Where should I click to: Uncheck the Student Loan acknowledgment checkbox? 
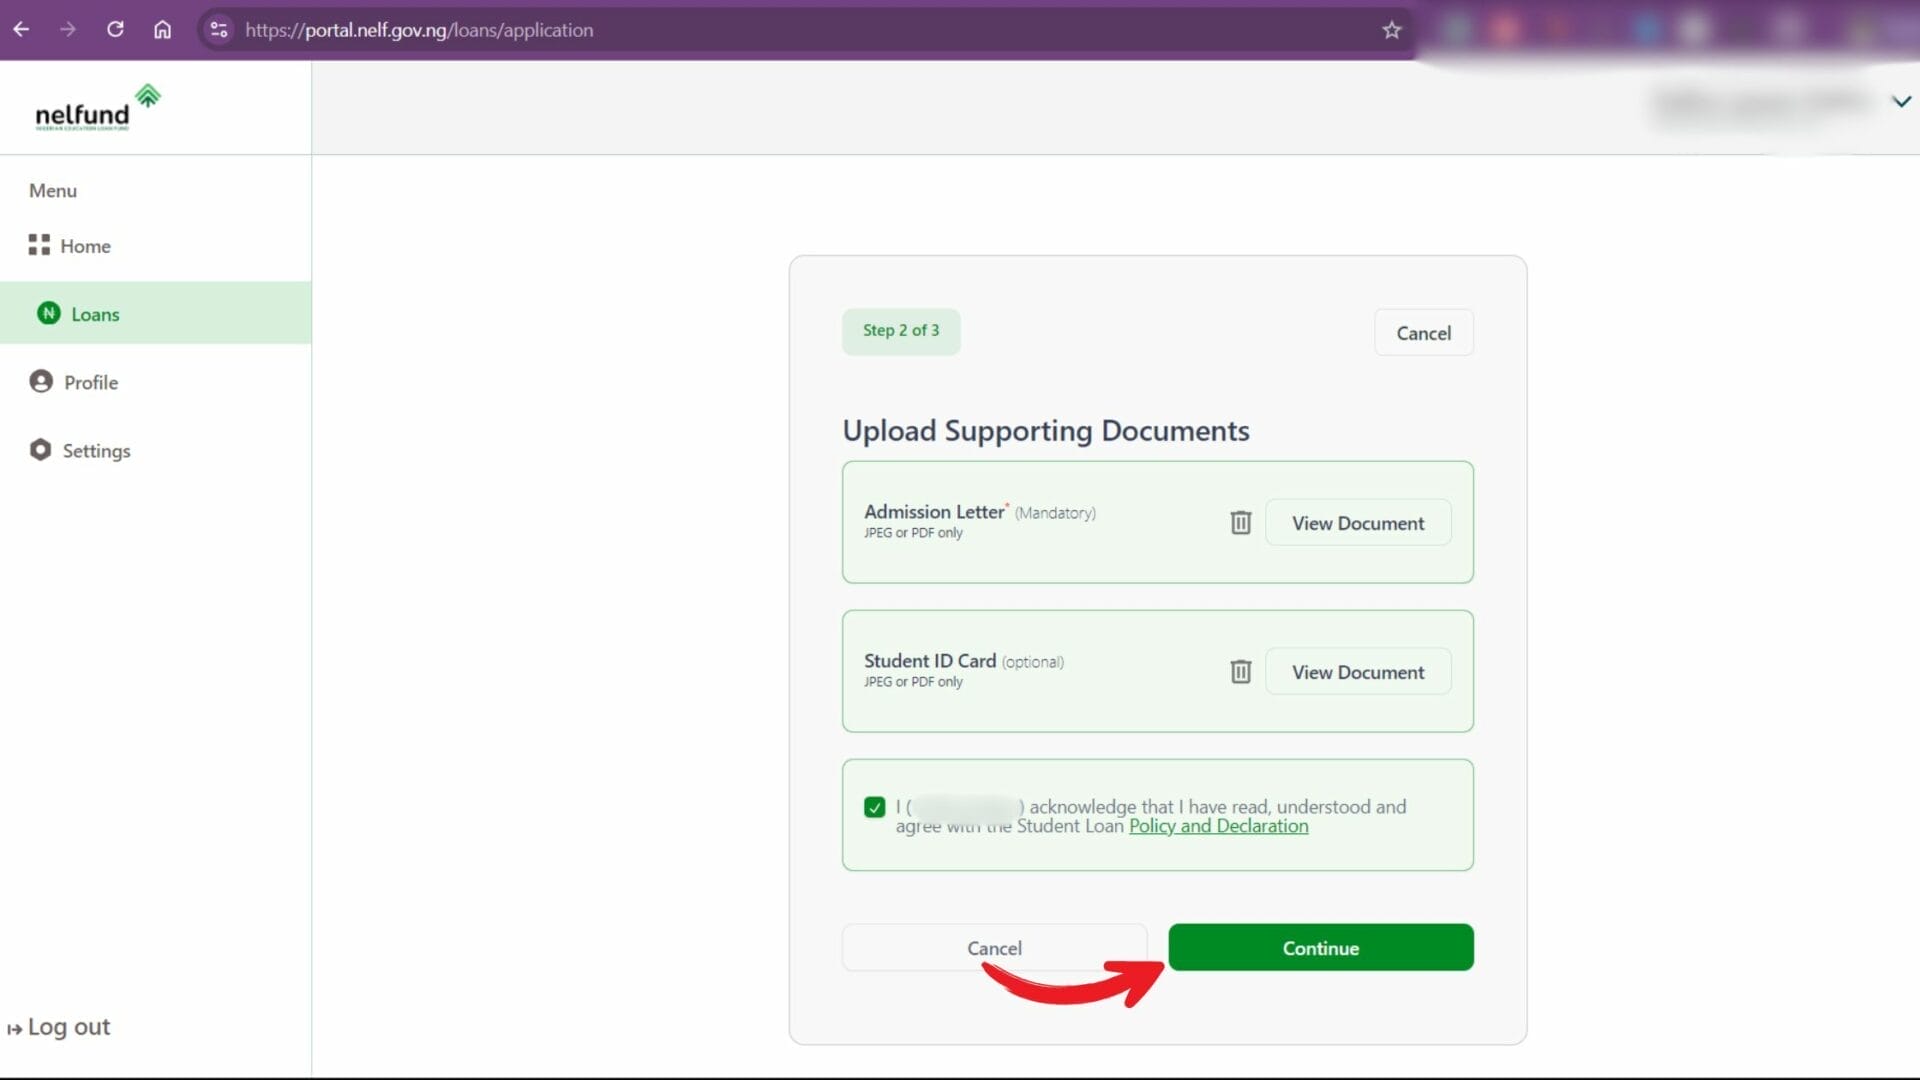coord(875,807)
